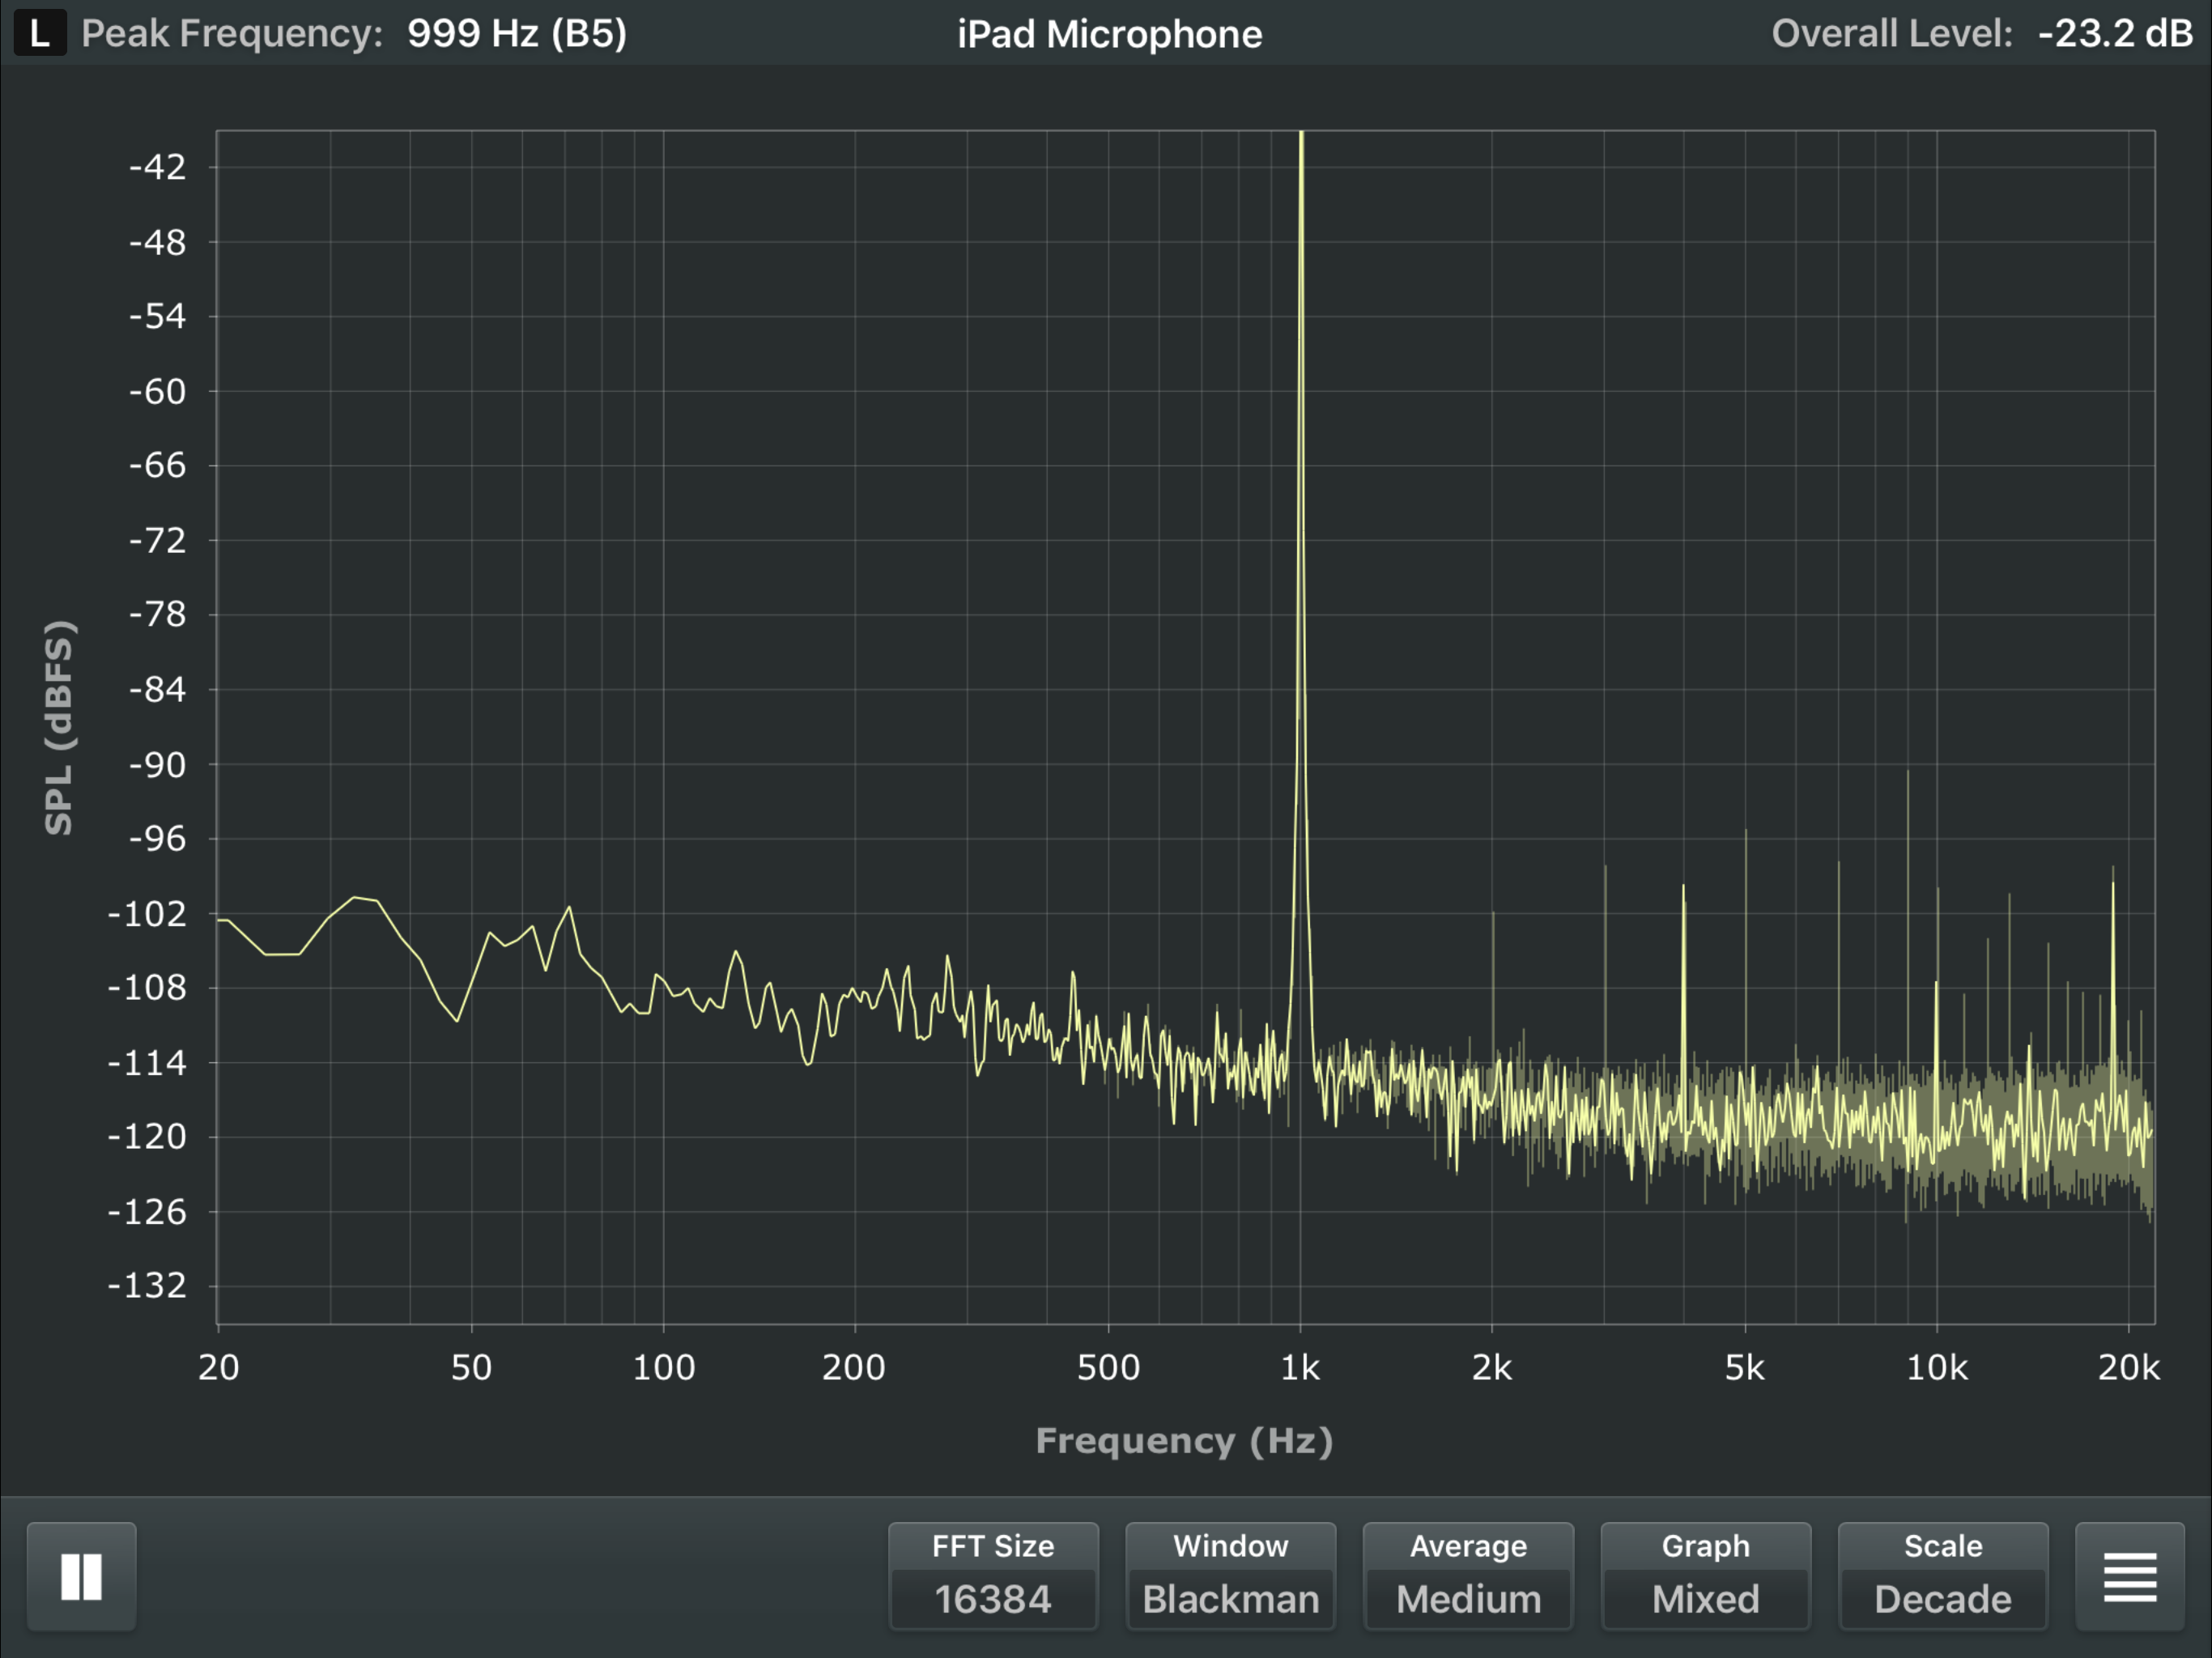
Task: Pause the live spectrum analysis
Action: click(x=81, y=1576)
